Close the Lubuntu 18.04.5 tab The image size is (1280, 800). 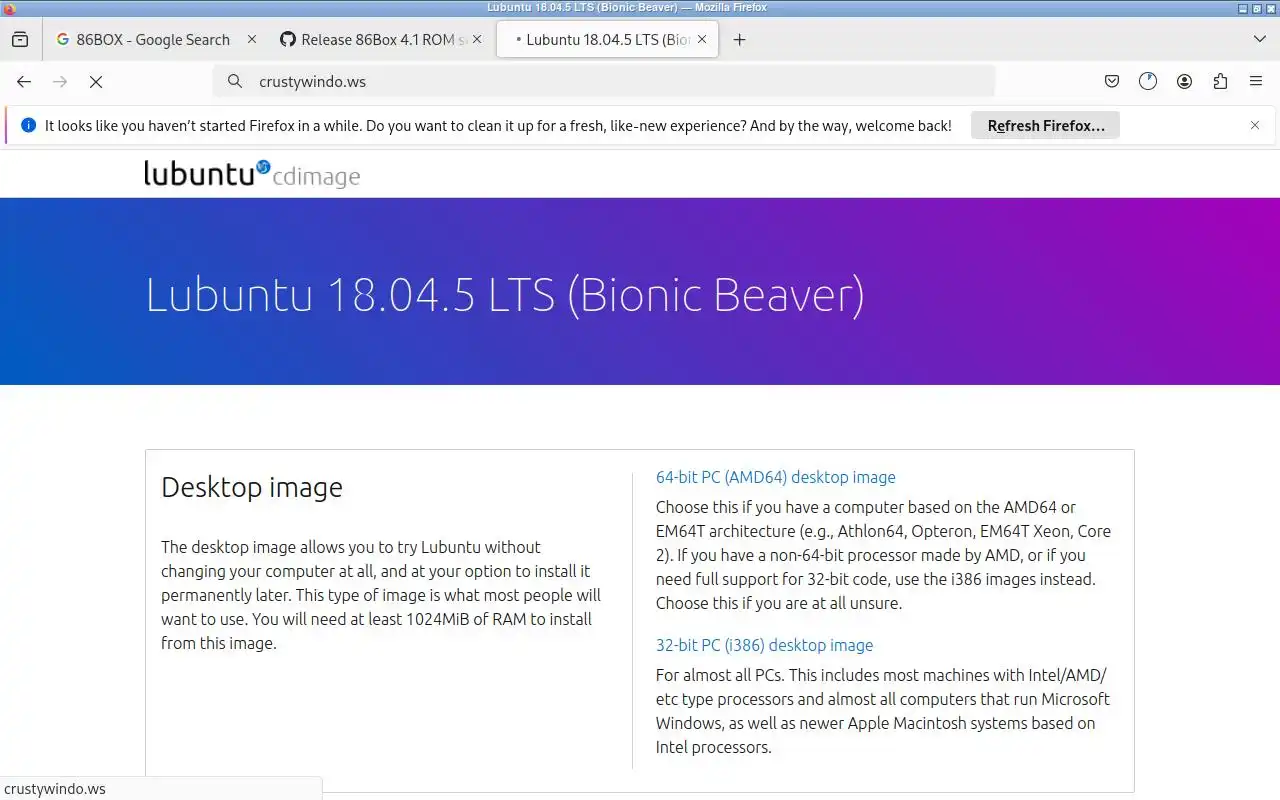click(x=701, y=40)
